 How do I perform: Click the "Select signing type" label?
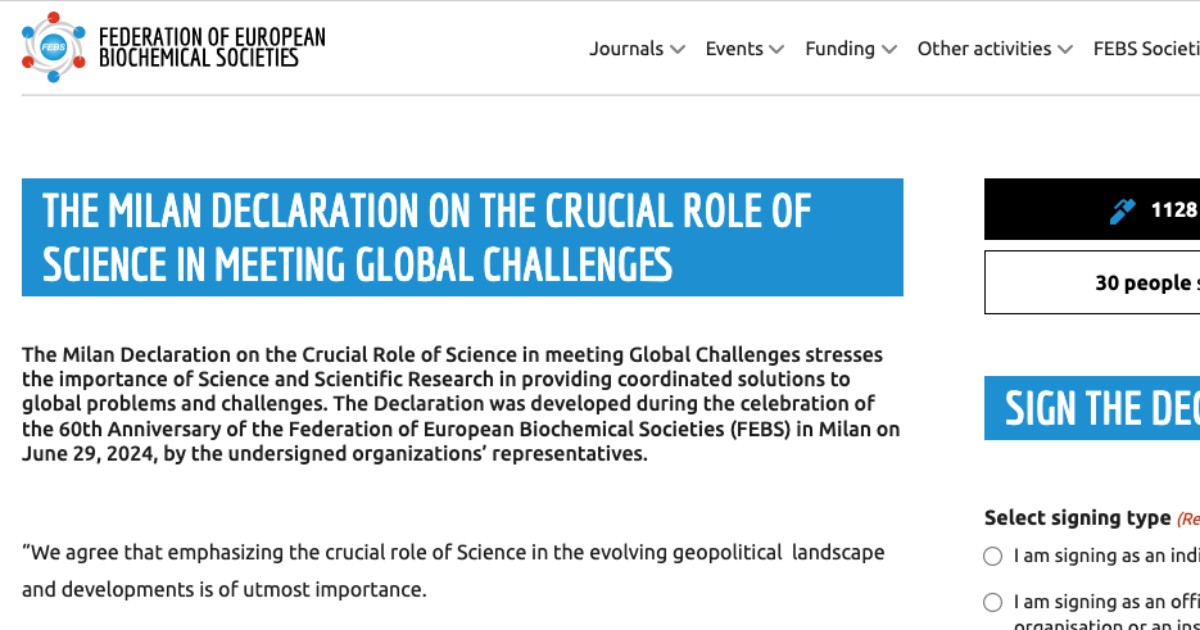1077,518
